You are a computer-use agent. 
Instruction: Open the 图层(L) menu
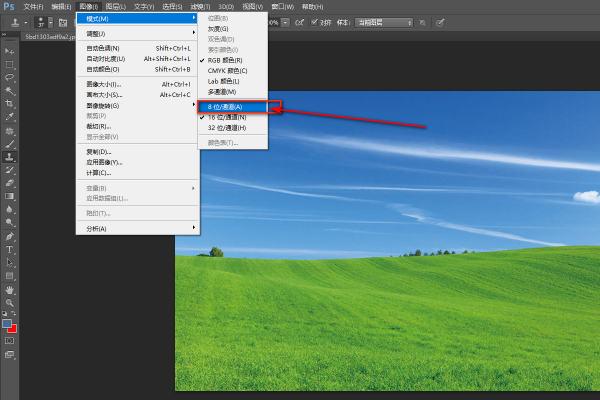point(116,7)
